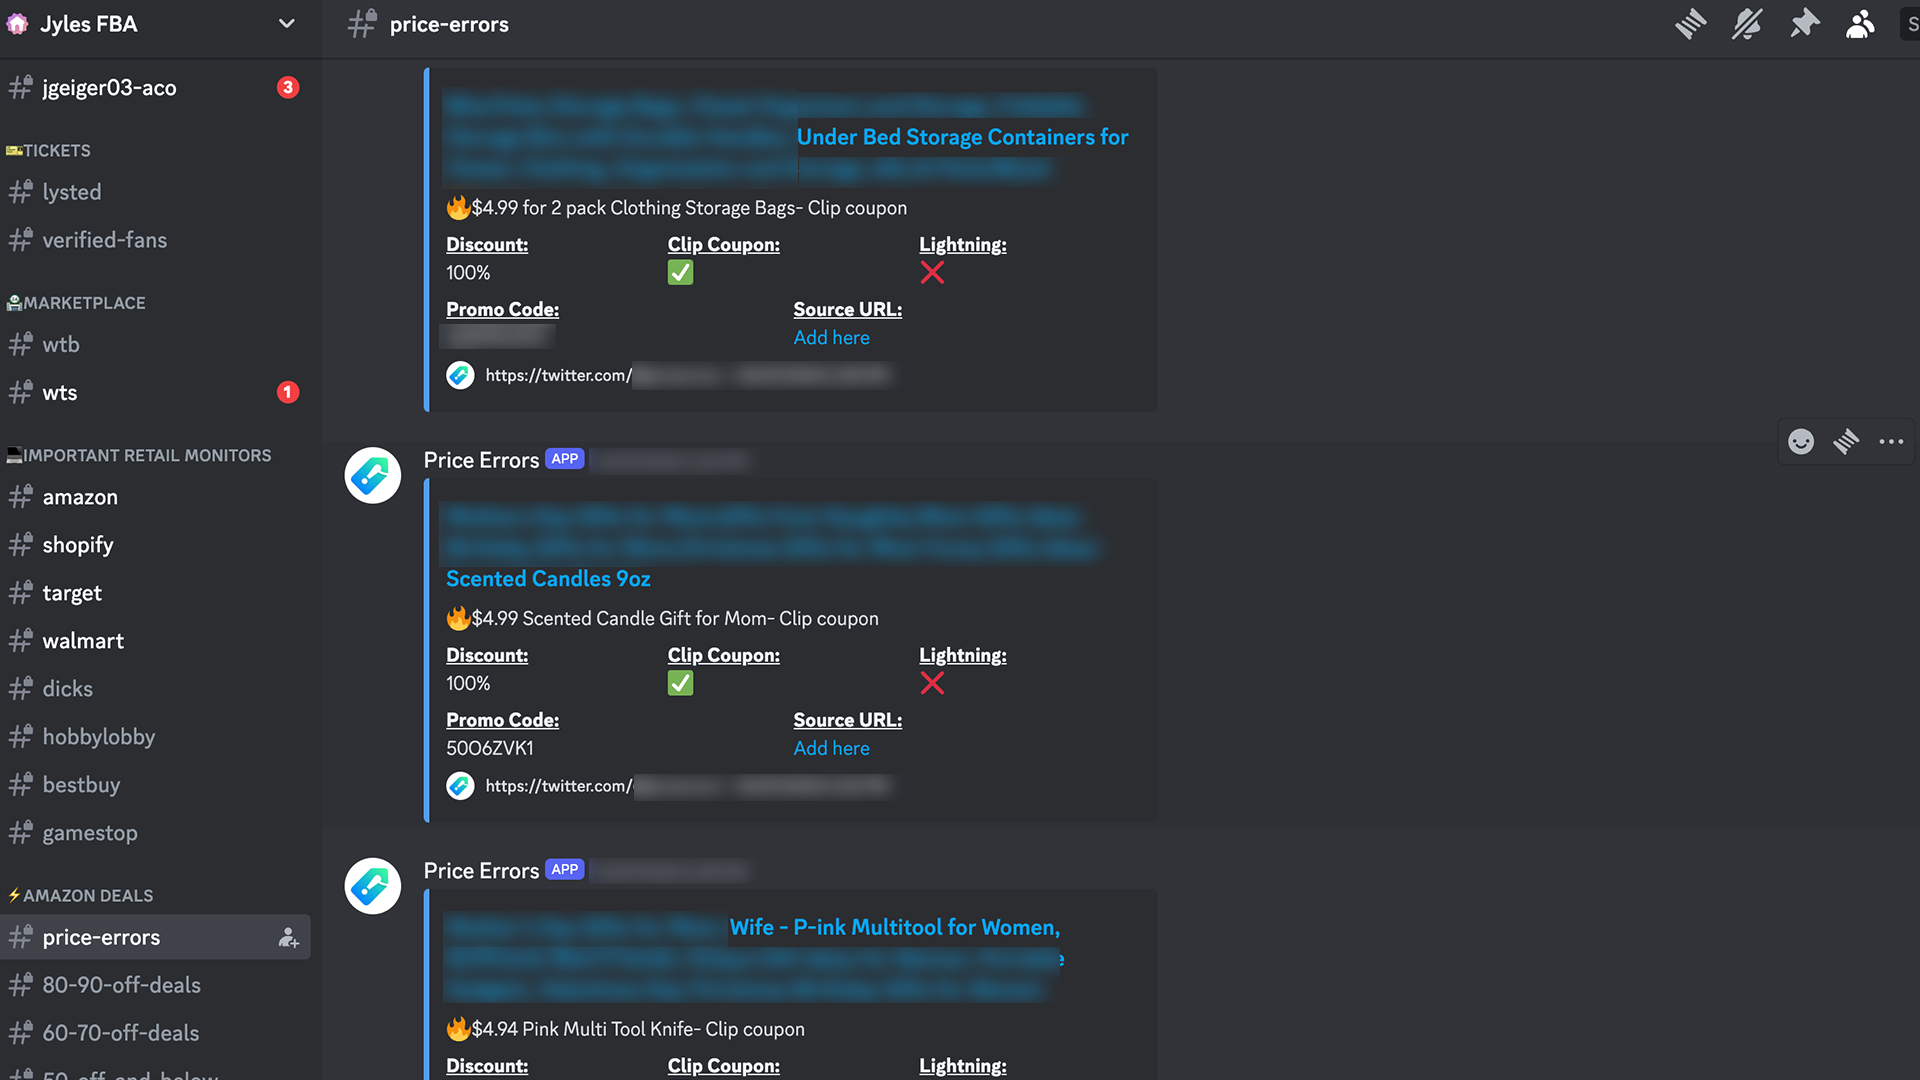The image size is (1920, 1080).
Task: Collapse the Tickets category
Action: click(x=56, y=151)
